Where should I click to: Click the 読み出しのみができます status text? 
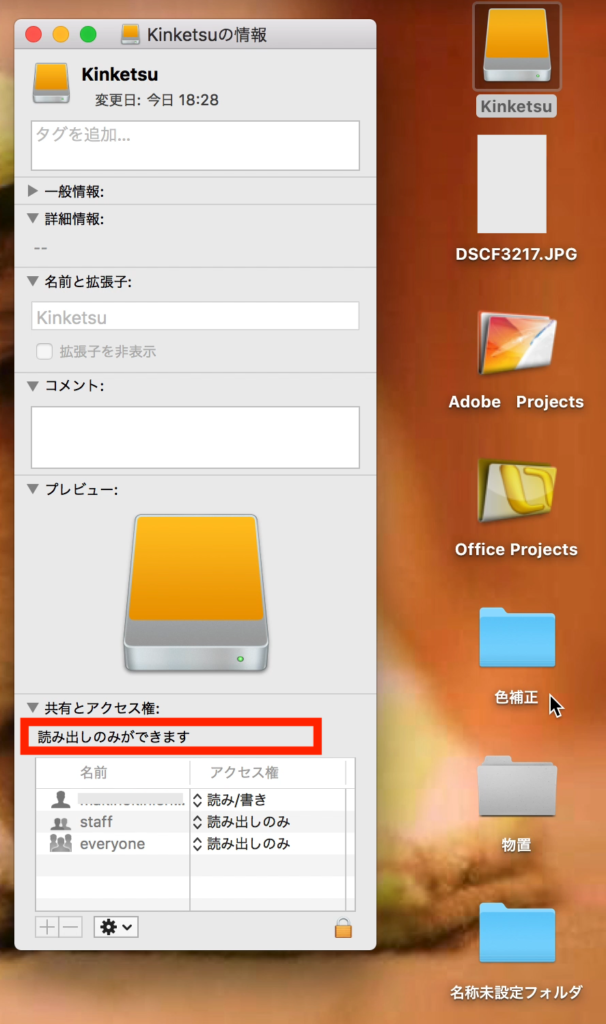pyautogui.click(x=114, y=737)
